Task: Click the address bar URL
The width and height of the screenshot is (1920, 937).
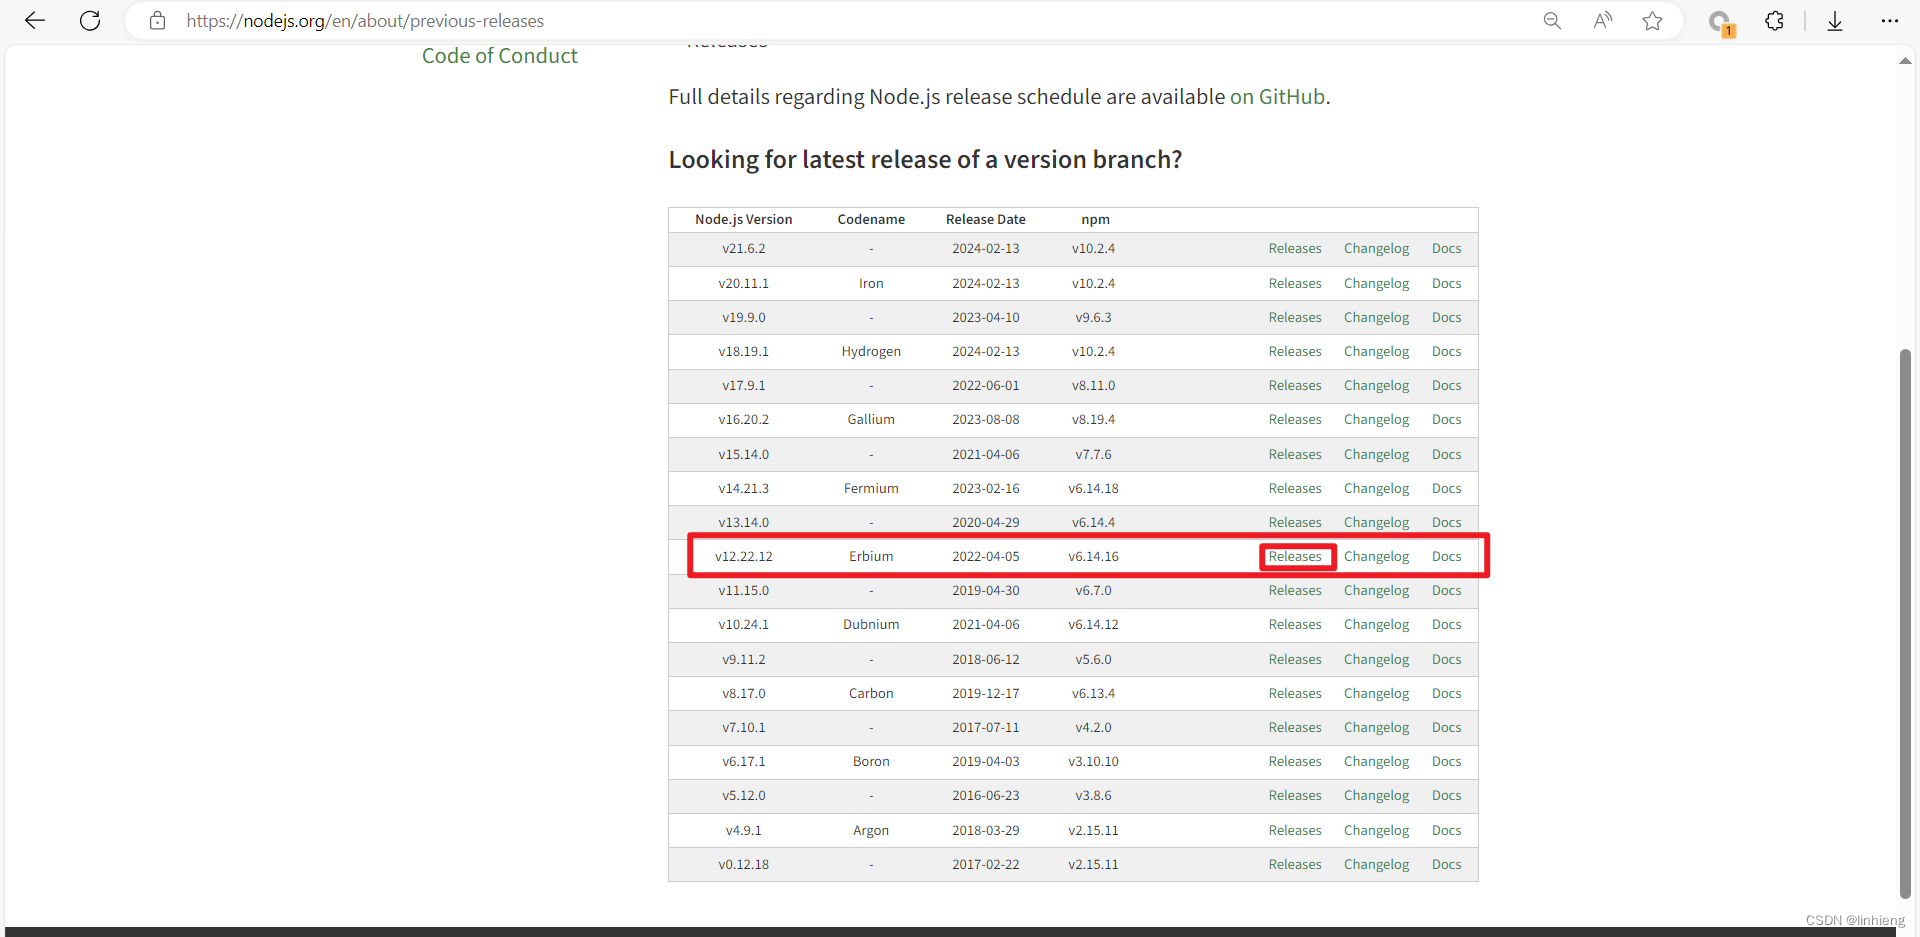Action: (365, 21)
